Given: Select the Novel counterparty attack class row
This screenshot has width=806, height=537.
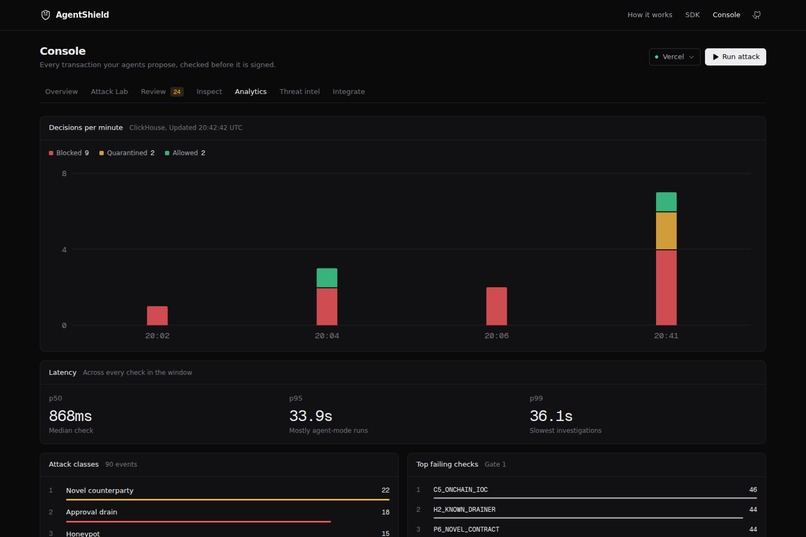Looking at the screenshot, I should [x=219, y=493].
